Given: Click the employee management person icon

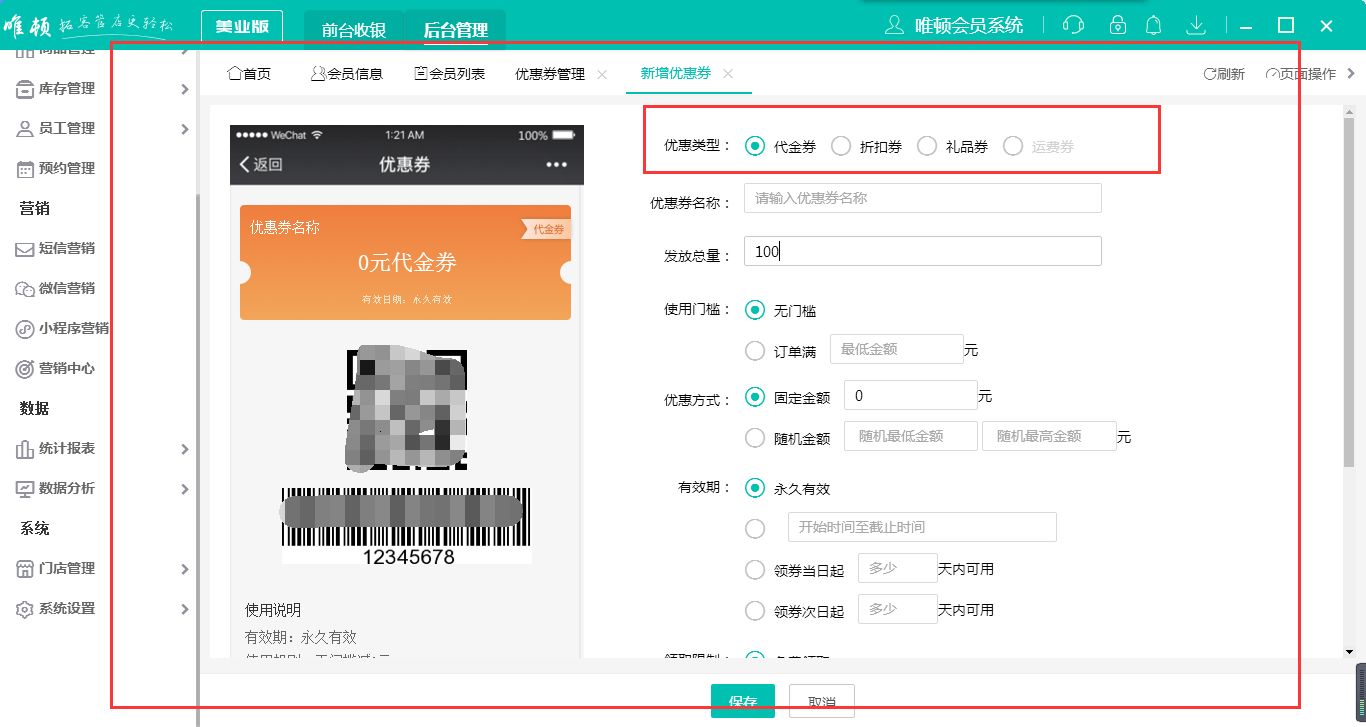Looking at the screenshot, I should [25, 129].
